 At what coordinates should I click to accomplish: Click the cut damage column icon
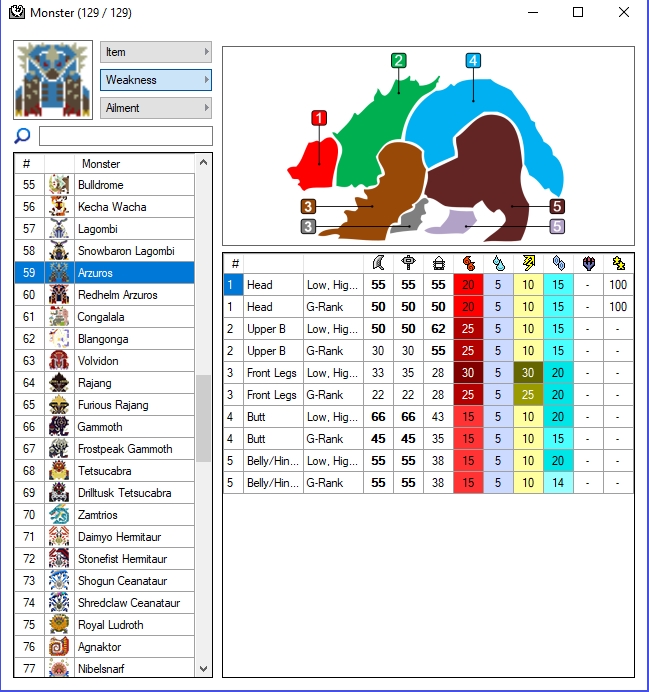[x=378, y=263]
